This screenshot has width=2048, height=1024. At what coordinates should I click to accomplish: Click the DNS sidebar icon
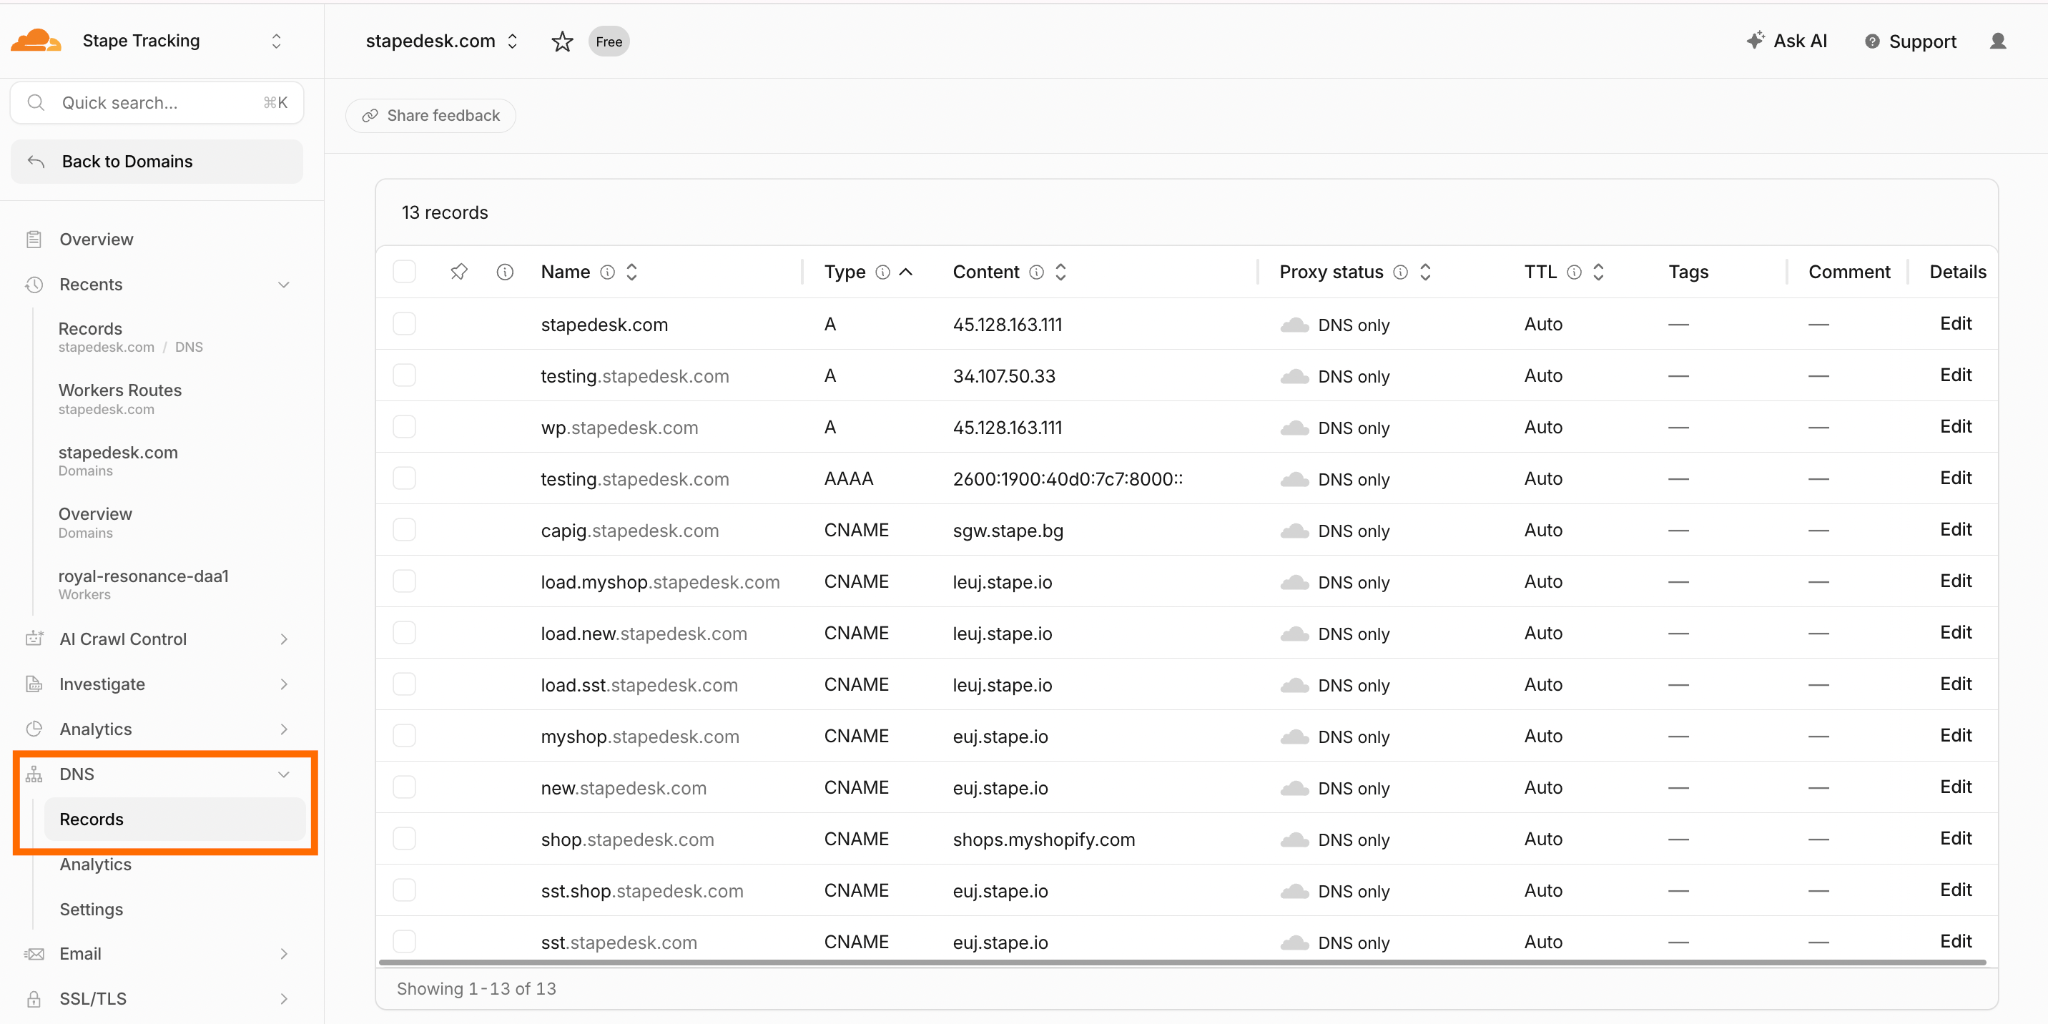[34, 774]
